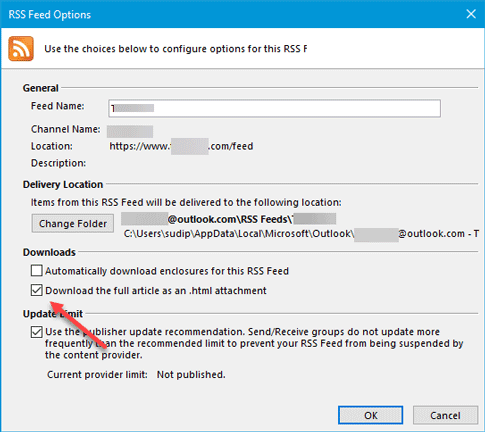The image size is (485, 432).
Task: Click the Downloads section heading
Action: tap(49, 252)
